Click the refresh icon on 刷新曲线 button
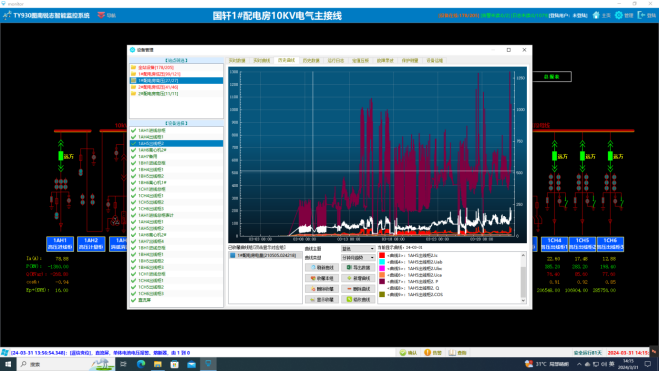The image size is (659, 371). 313,267
